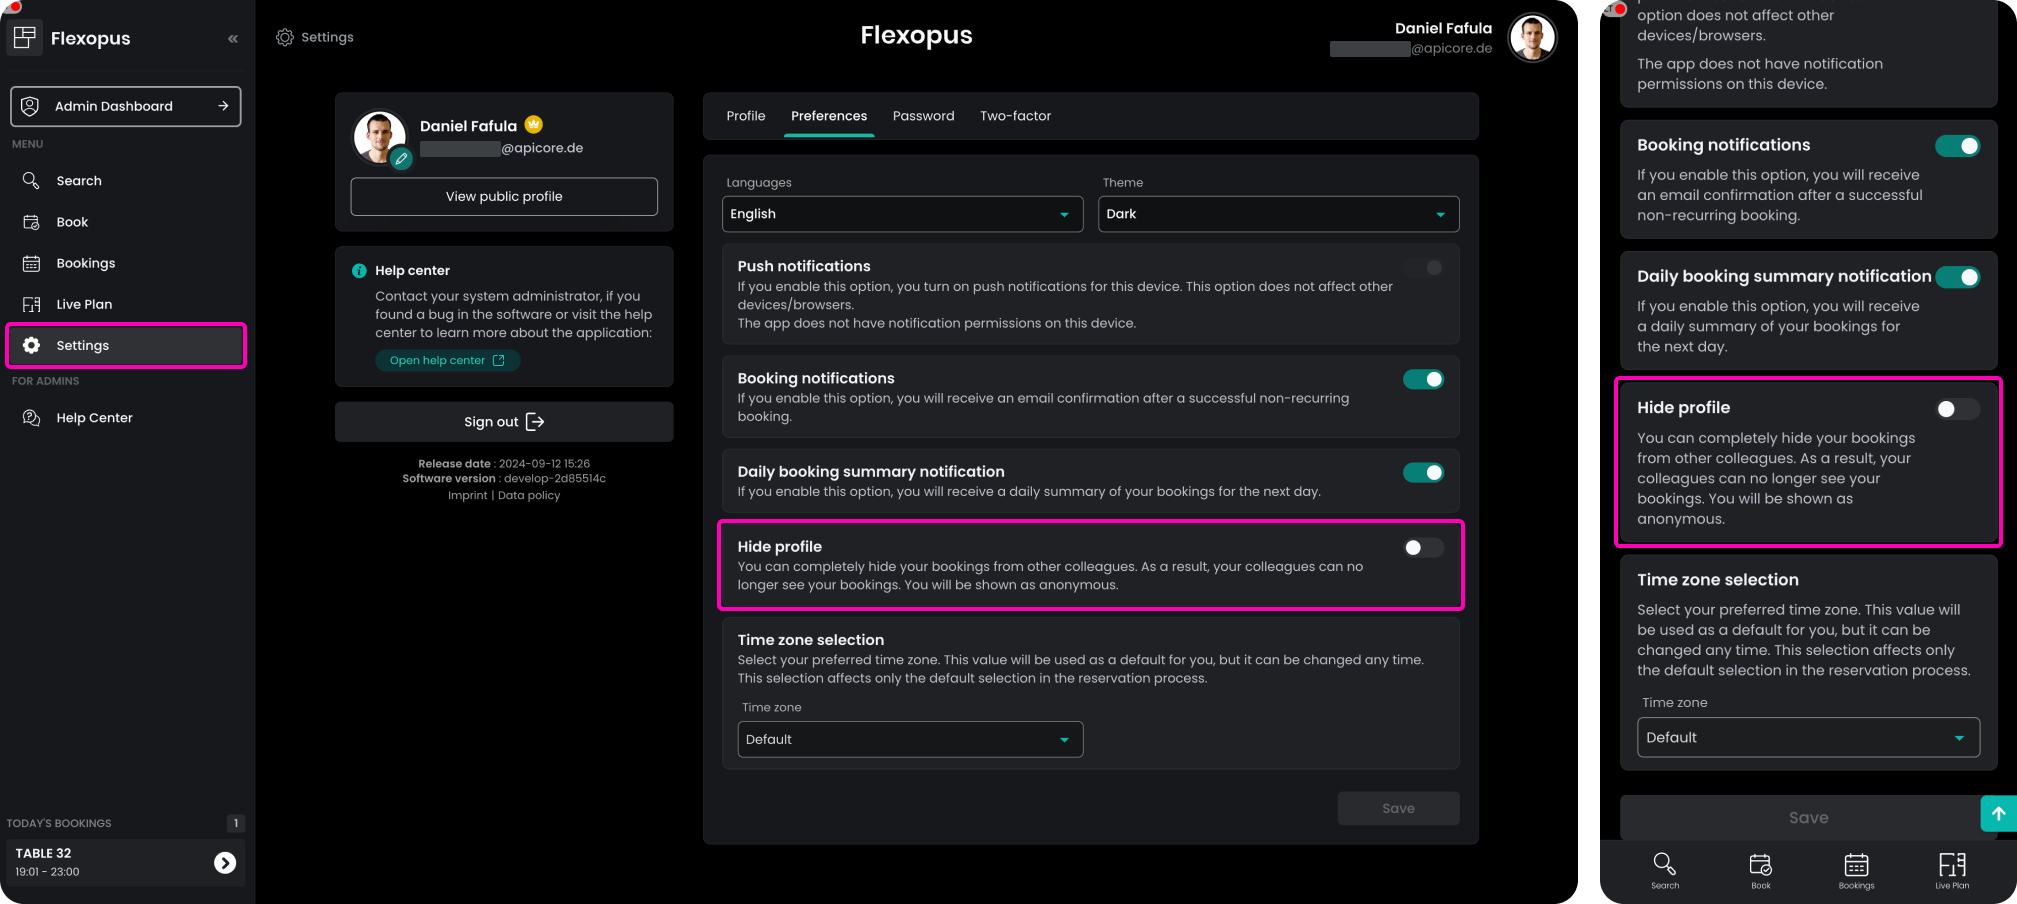Open Live Plan from bottom mobile bar
This screenshot has height=904, width=2017.
tap(1951, 869)
